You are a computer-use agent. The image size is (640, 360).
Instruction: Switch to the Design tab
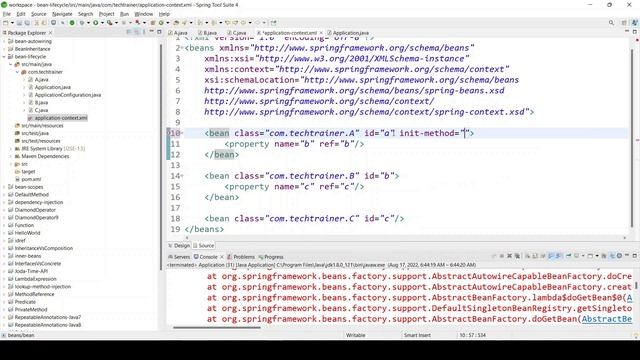tap(179, 246)
